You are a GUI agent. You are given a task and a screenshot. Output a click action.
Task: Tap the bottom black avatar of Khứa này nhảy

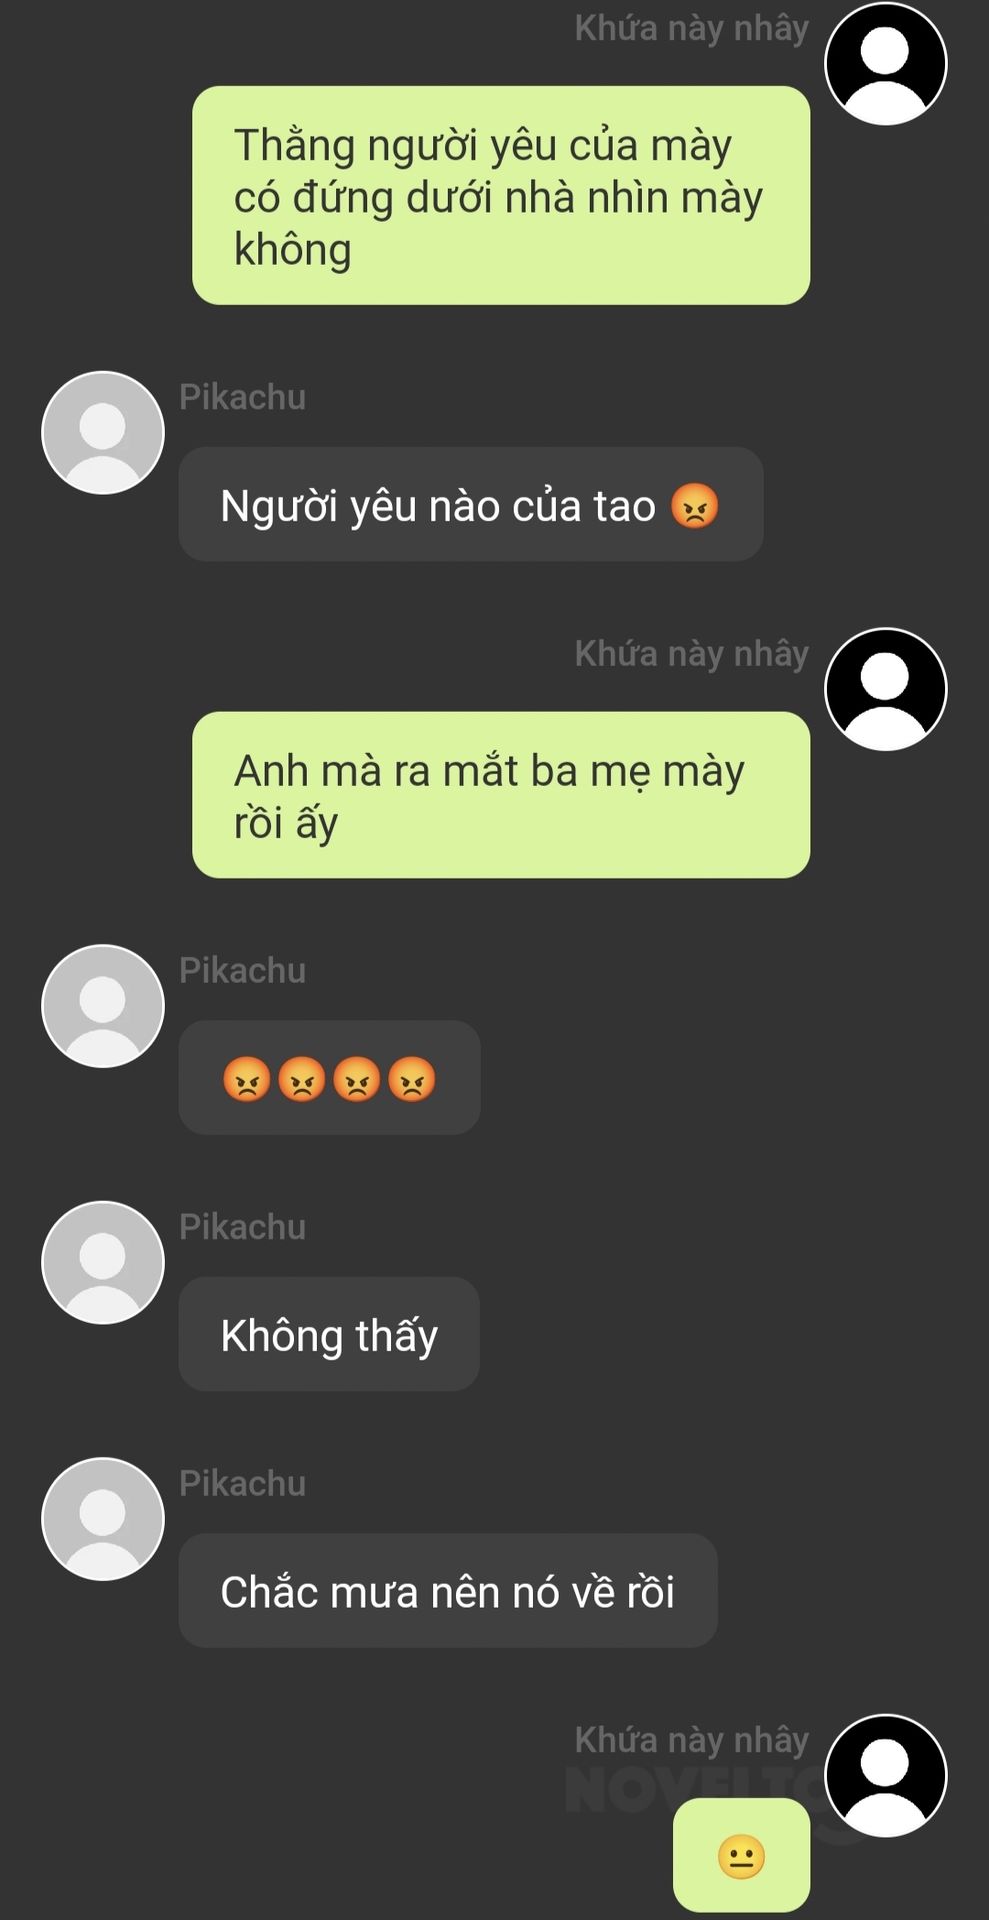pos(885,1776)
